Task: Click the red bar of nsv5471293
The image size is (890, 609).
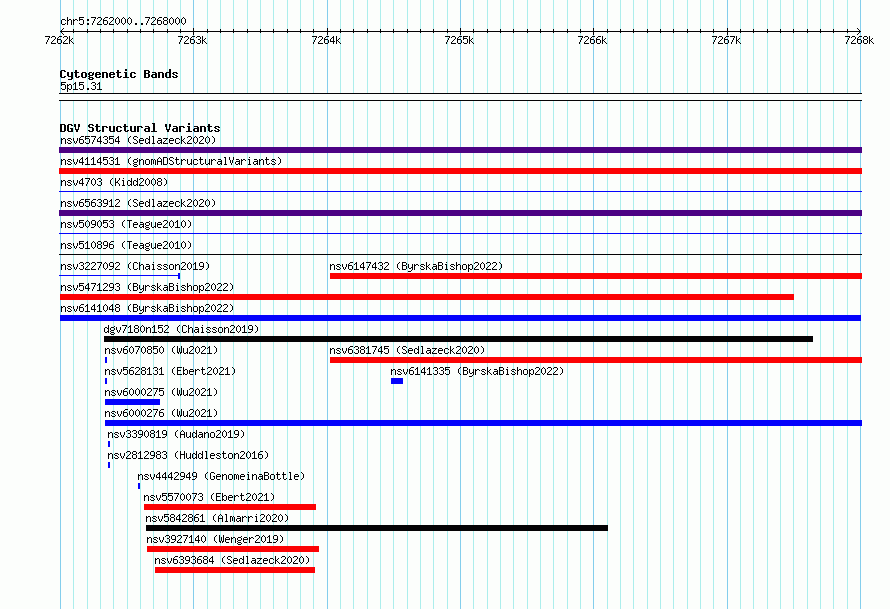Action: click(427, 297)
